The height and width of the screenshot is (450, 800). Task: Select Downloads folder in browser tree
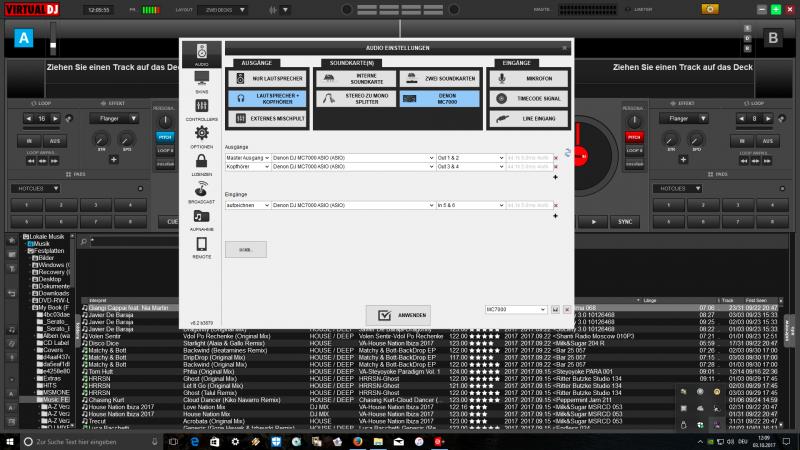(x=54, y=294)
